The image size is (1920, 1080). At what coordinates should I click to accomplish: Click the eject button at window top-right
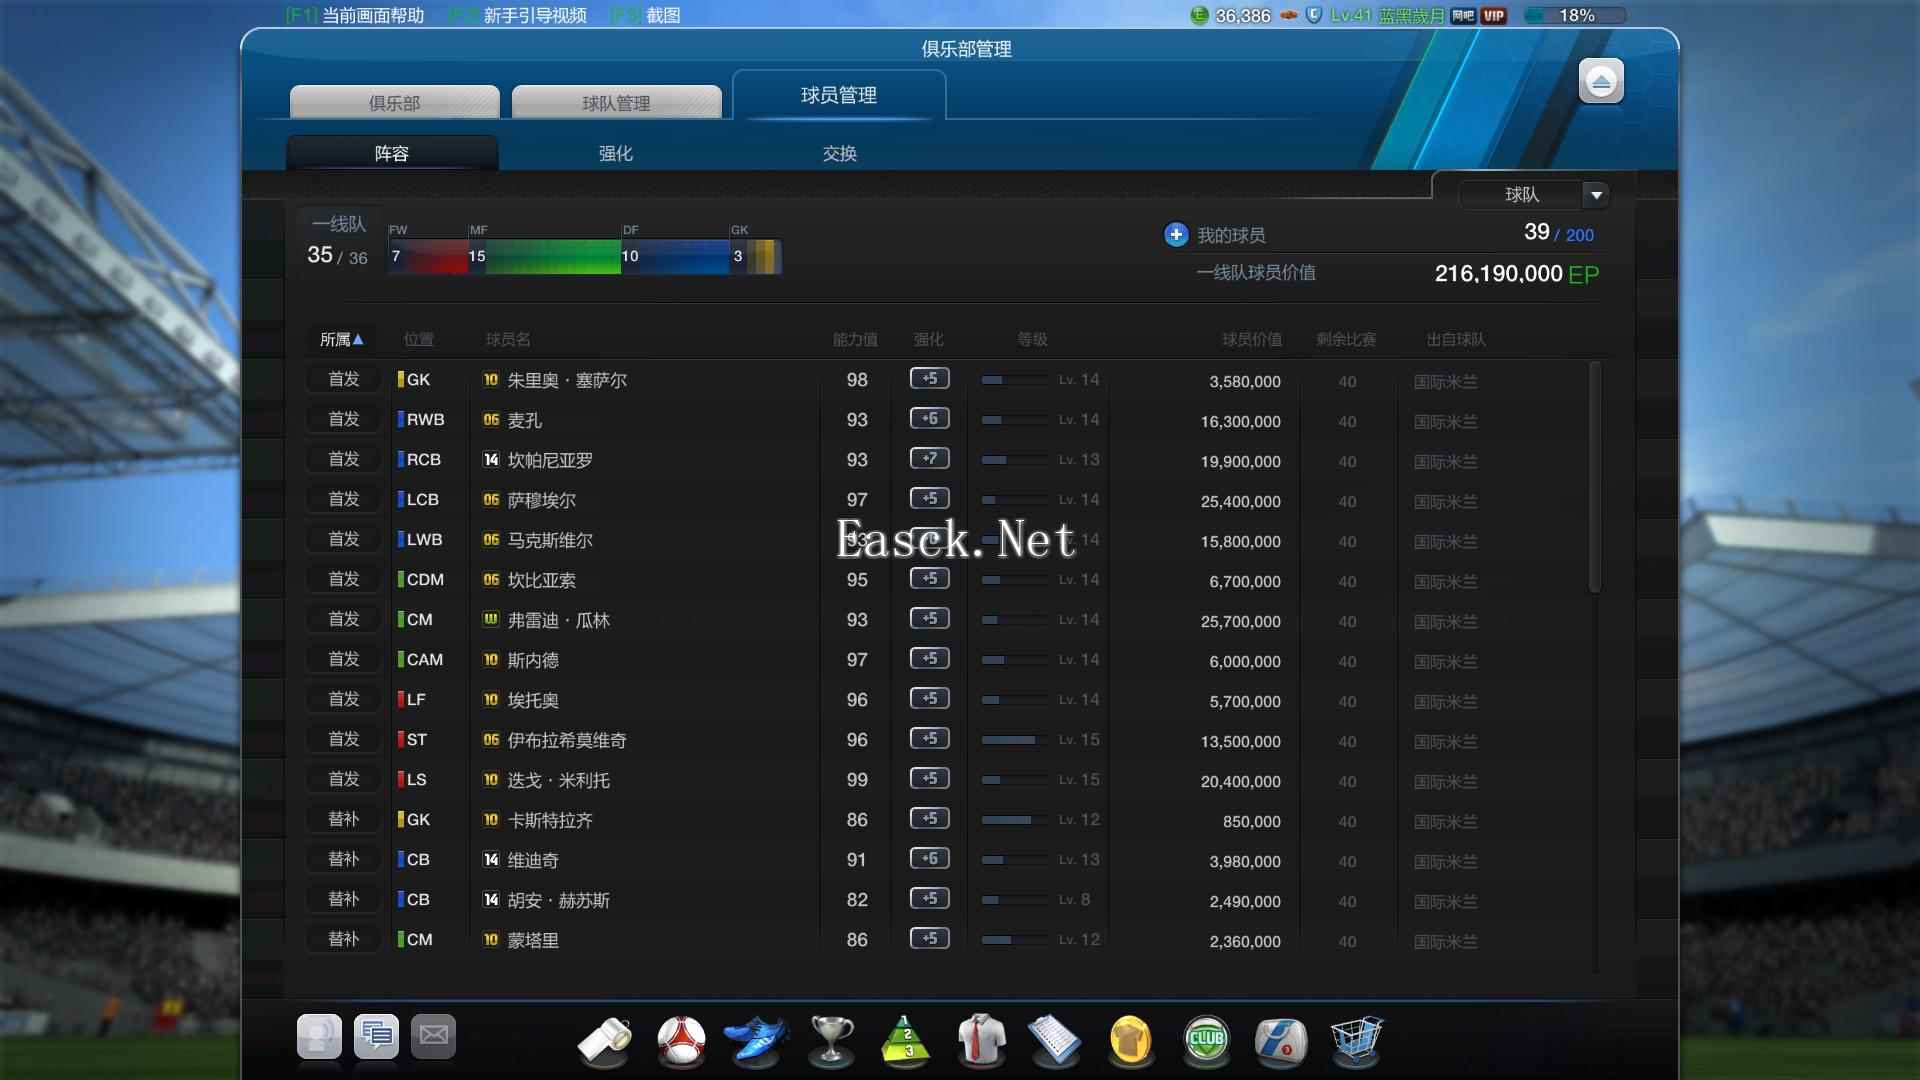click(x=1601, y=81)
